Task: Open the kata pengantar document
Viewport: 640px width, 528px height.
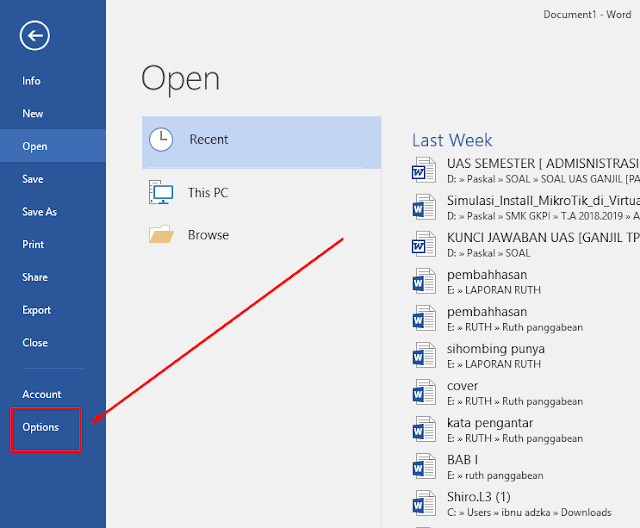Action: [490, 423]
